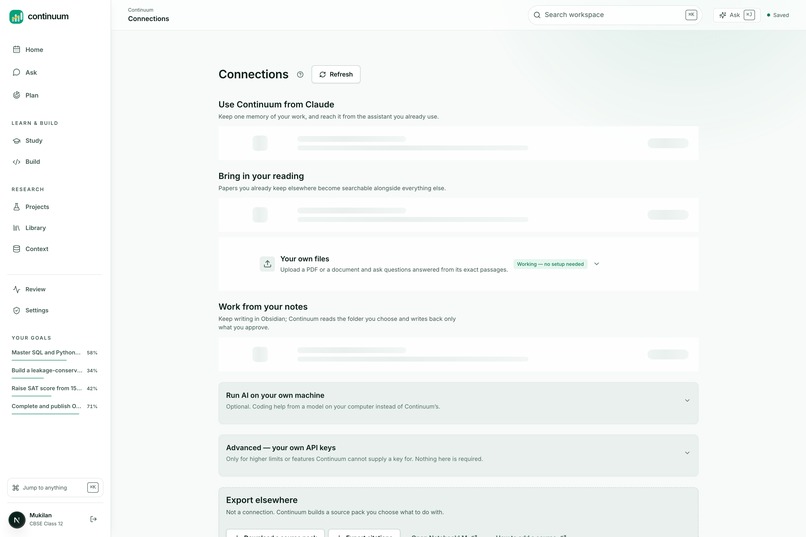Open Settings via its shield icon

[16, 310]
